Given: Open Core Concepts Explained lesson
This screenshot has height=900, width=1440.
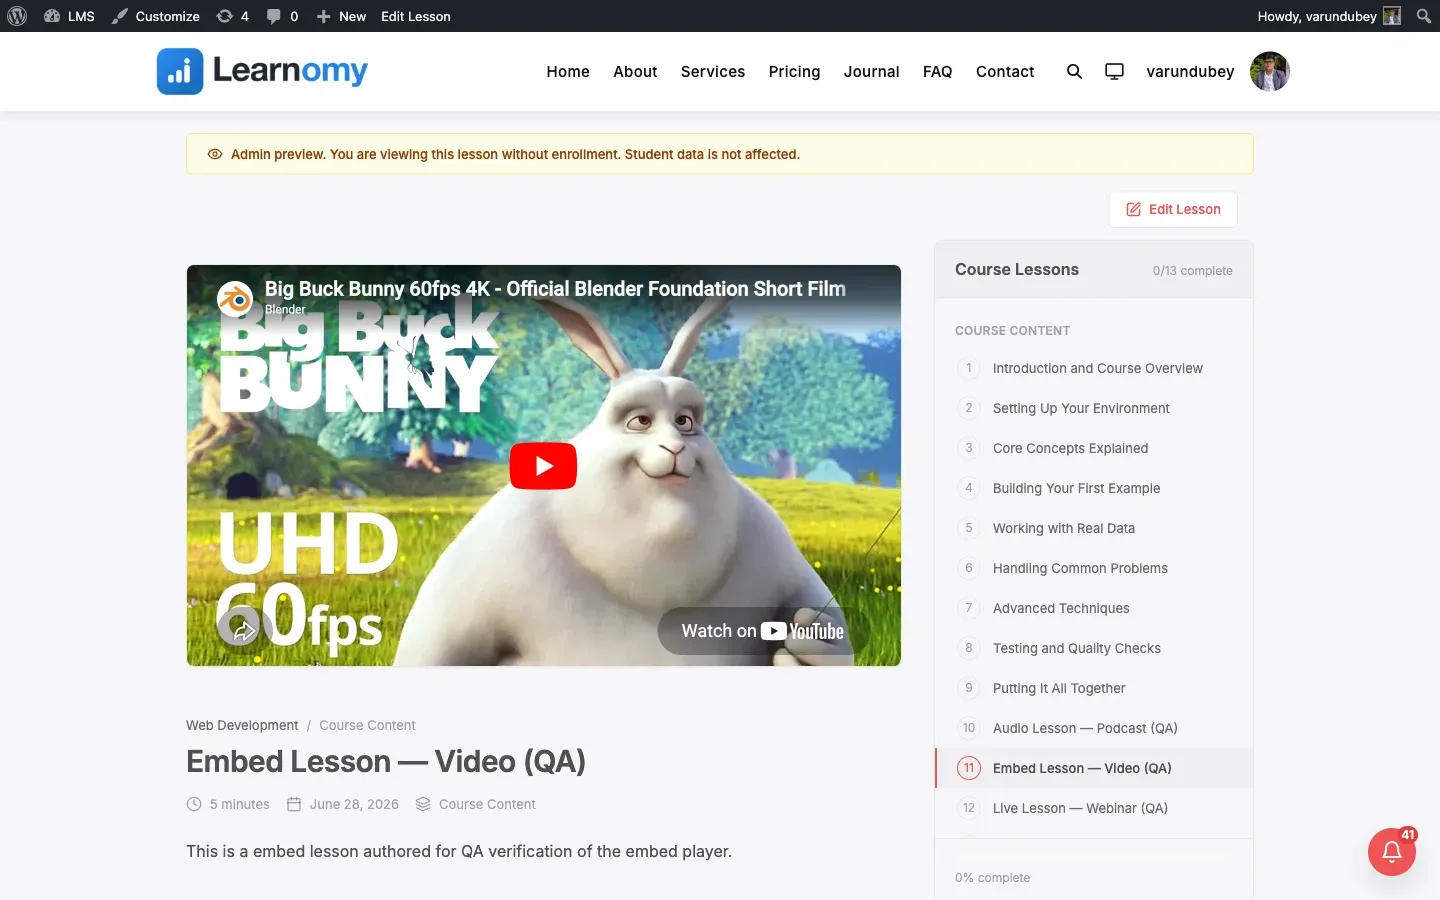Looking at the screenshot, I should click(x=1094, y=448).
